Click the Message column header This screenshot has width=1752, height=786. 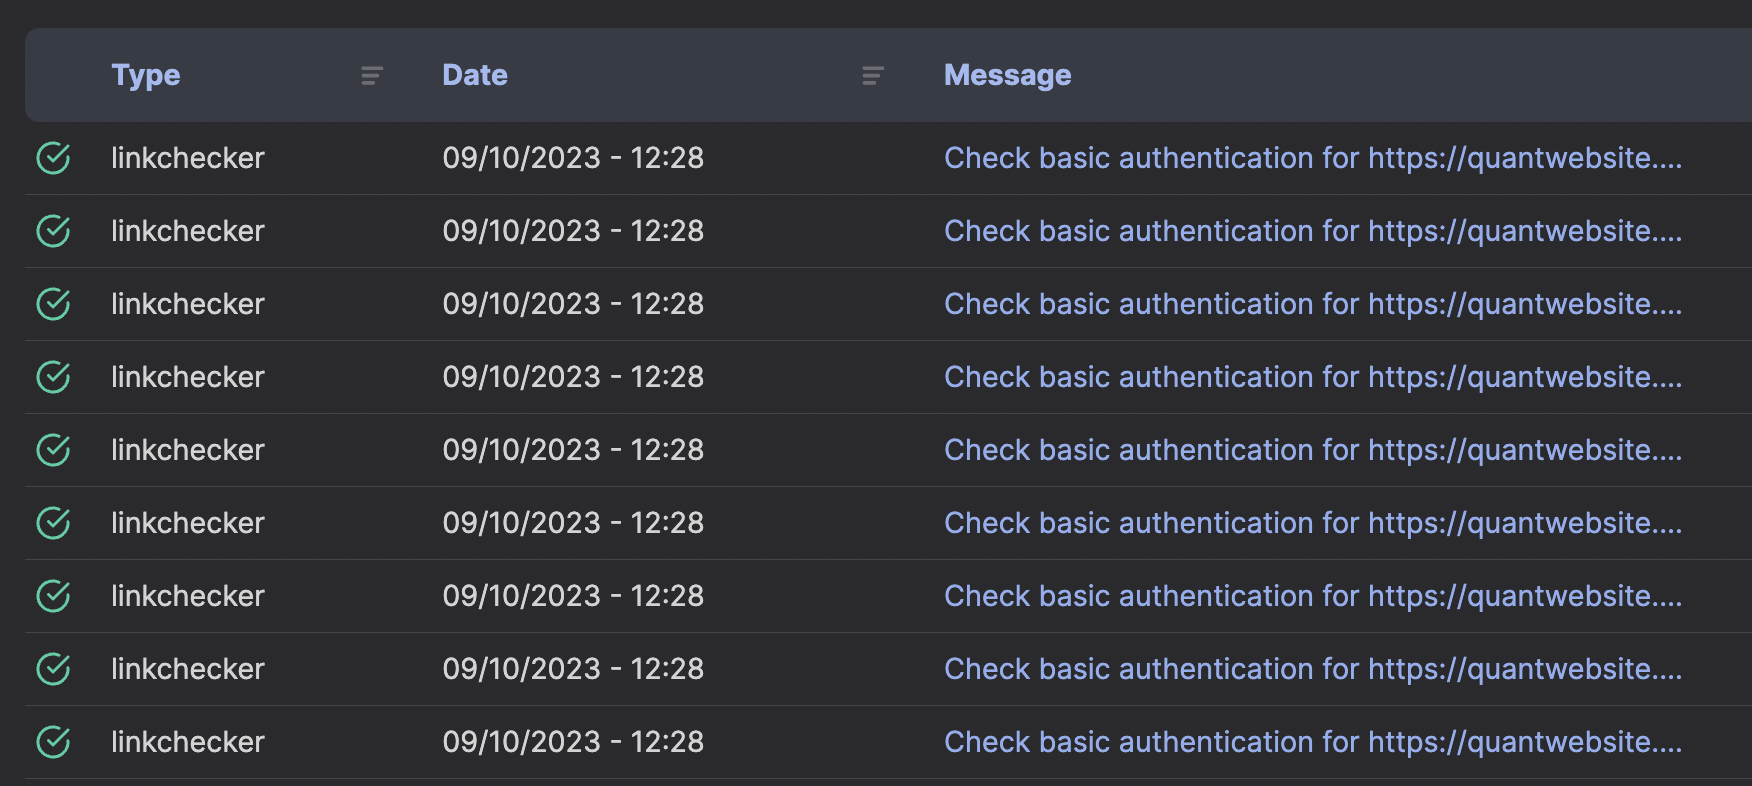click(1007, 75)
